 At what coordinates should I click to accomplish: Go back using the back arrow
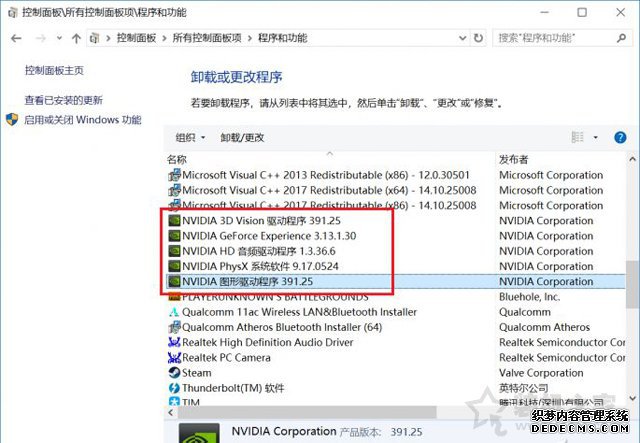coord(16,38)
